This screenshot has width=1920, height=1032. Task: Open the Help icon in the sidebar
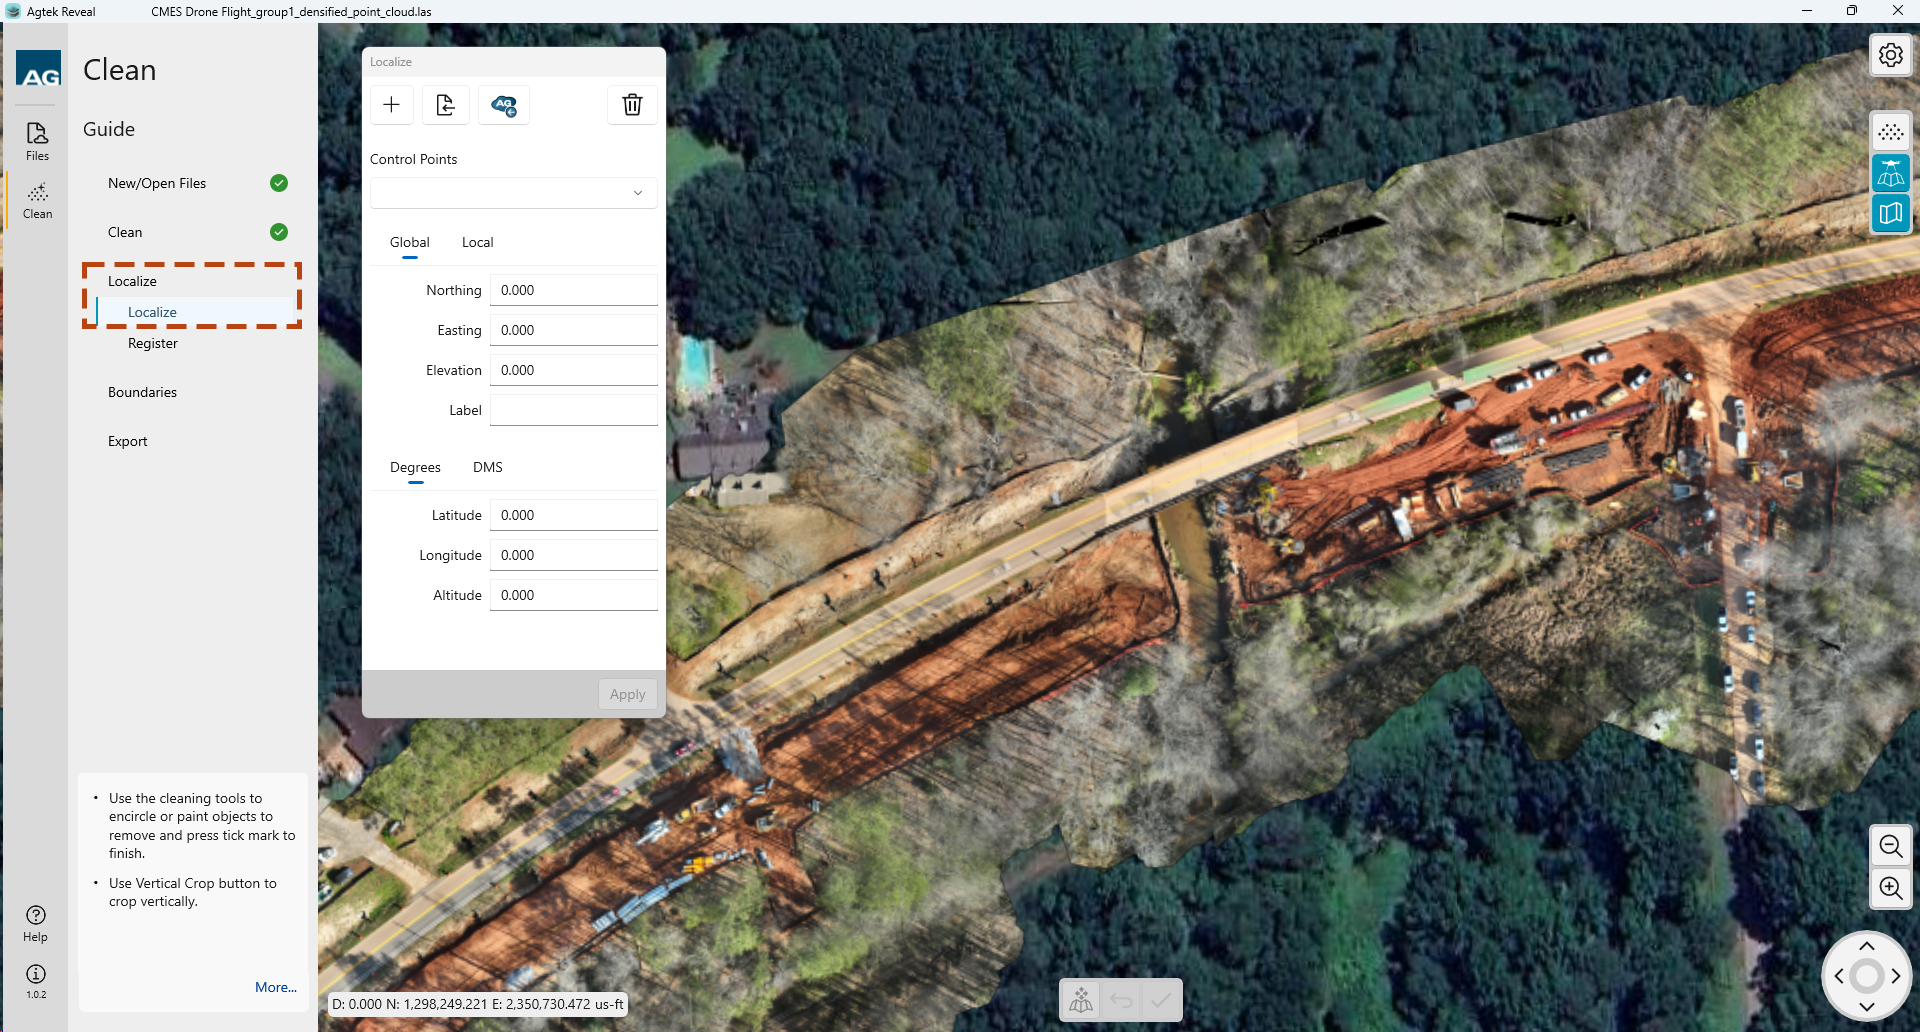36,923
